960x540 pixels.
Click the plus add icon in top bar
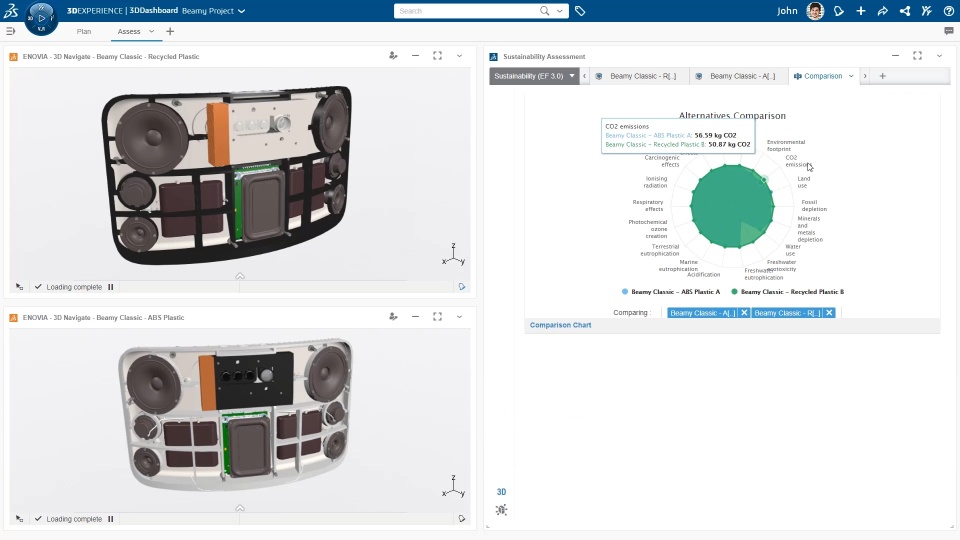pyautogui.click(x=861, y=11)
